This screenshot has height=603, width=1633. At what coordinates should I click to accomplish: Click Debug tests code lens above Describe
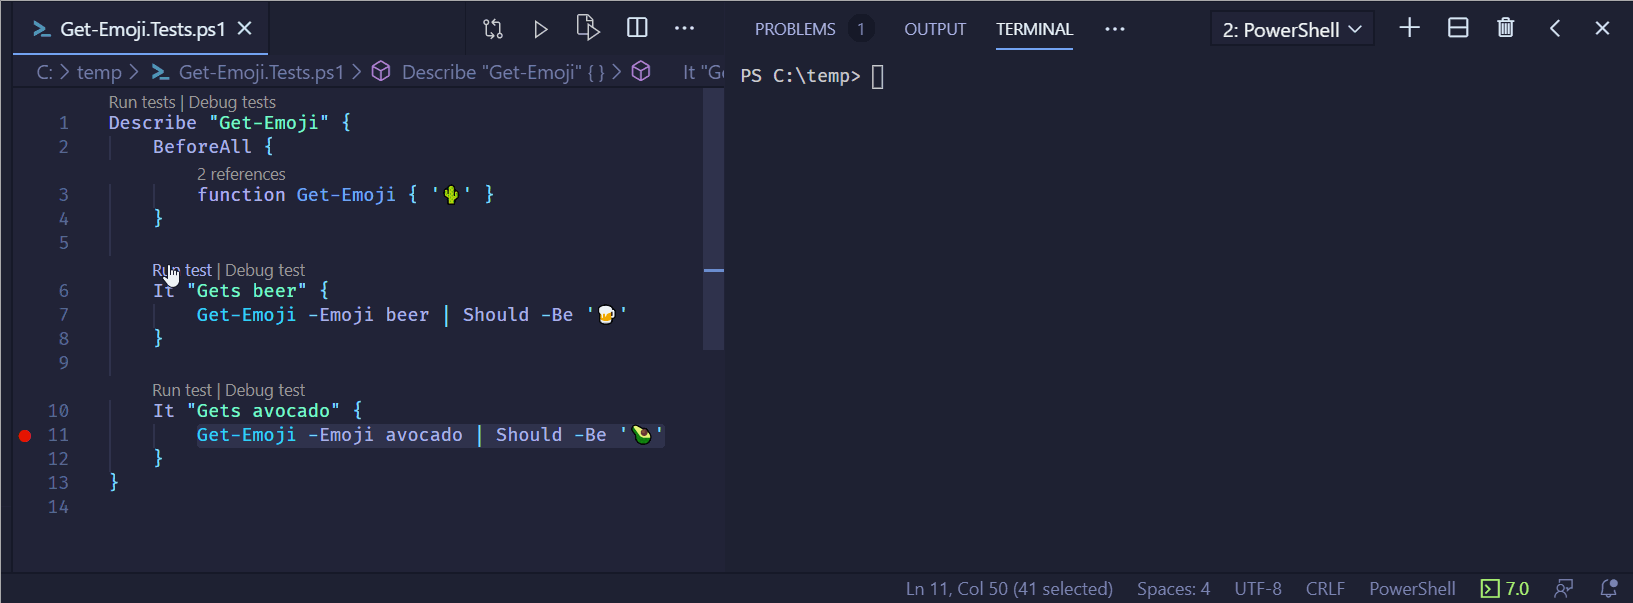pyautogui.click(x=232, y=102)
